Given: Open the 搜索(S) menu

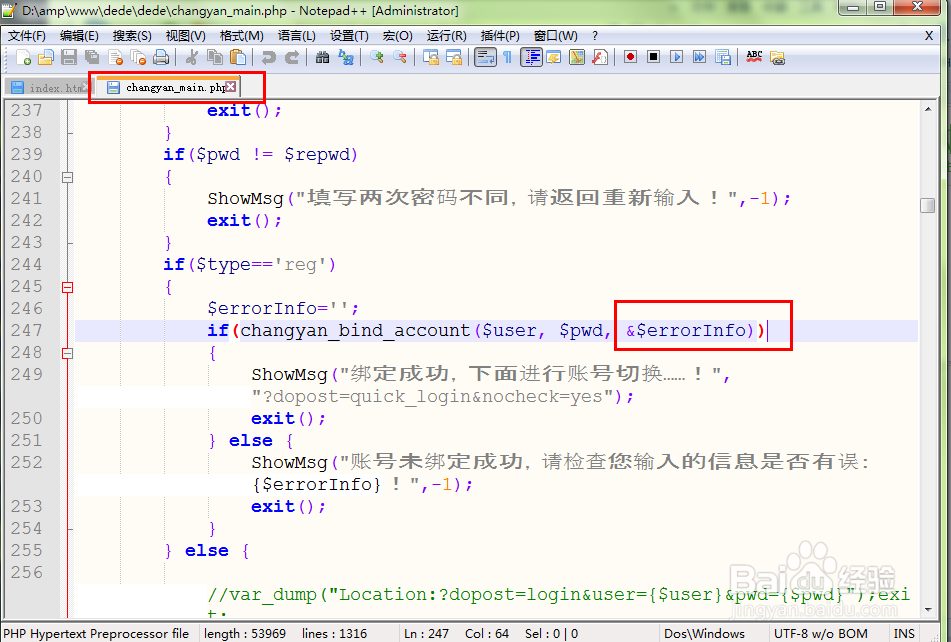Looking at the screenshot, I should pyautogui.click(x=132, y=36).
